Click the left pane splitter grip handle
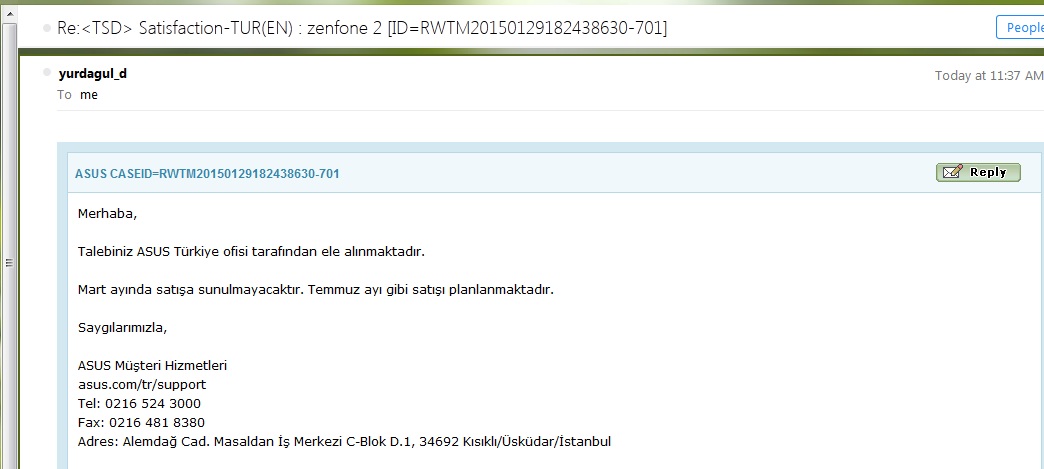 (x=9, y=262)
